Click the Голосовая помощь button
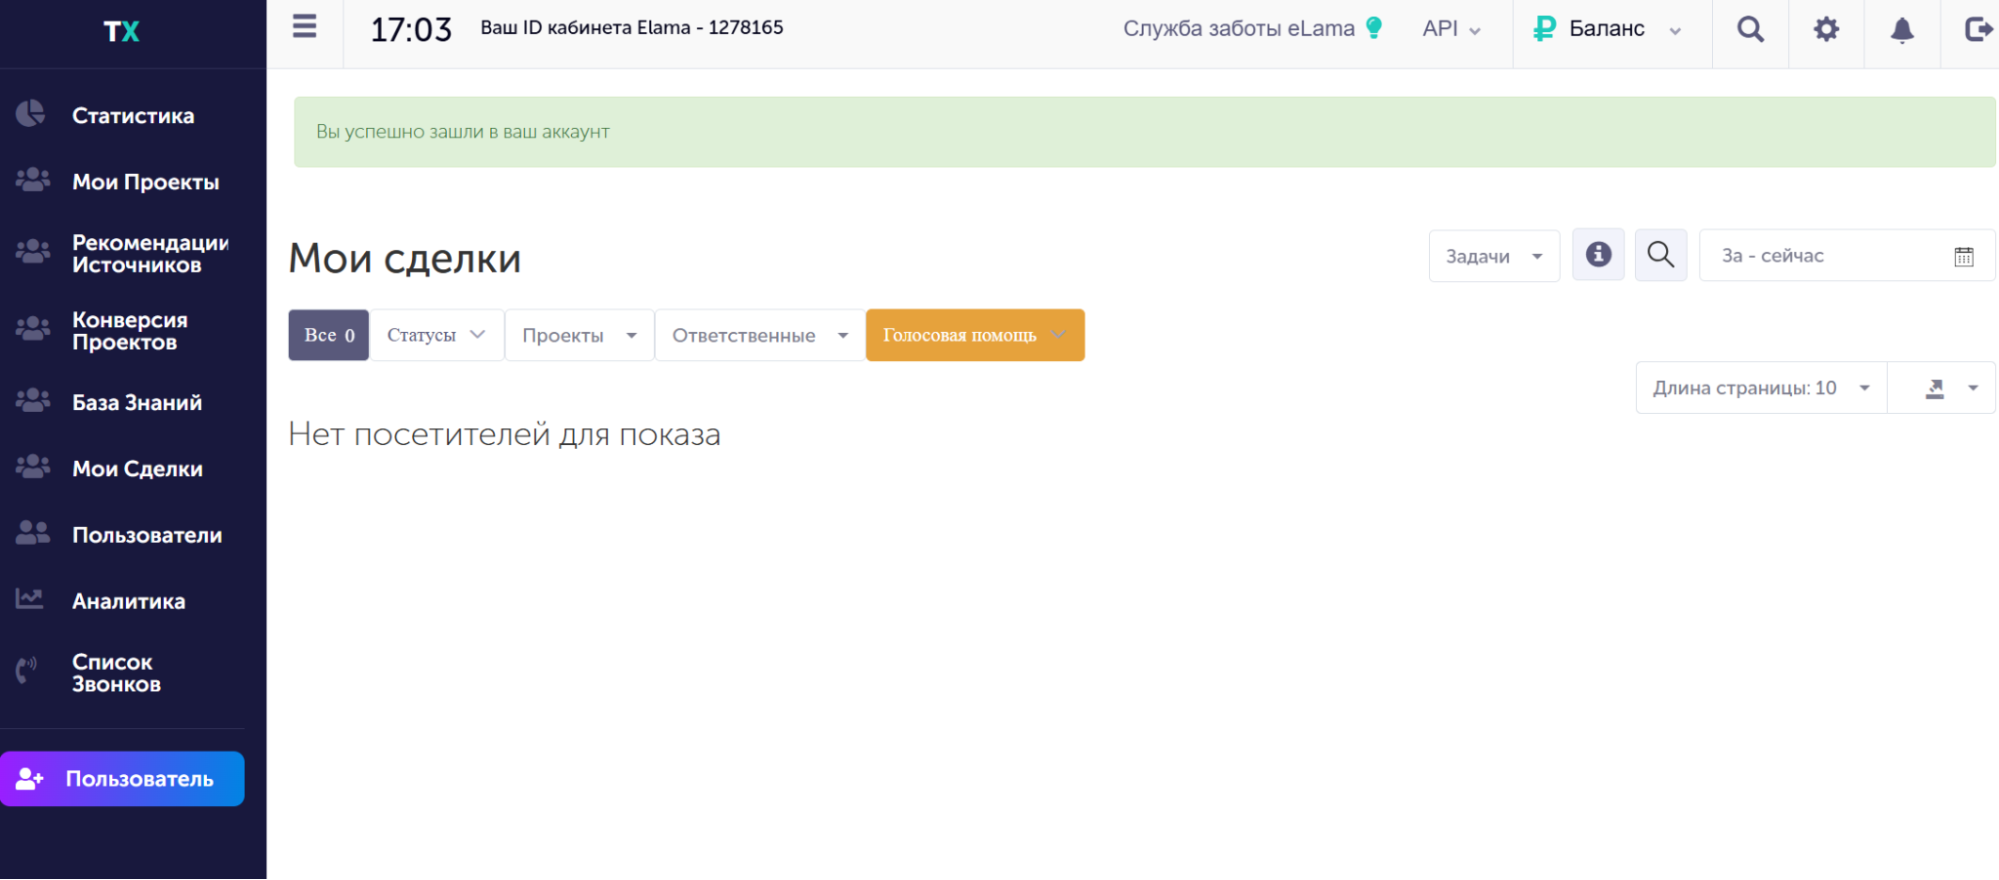1999x880 pixels. (x=974, y=335)
